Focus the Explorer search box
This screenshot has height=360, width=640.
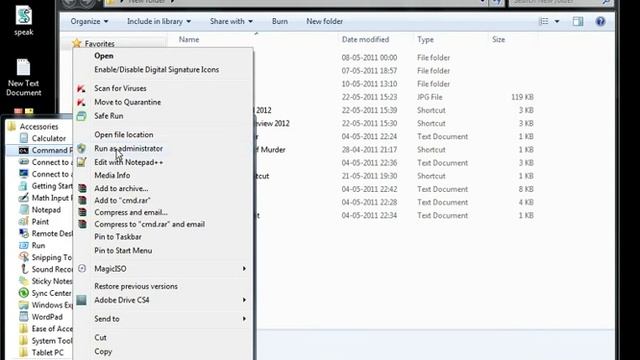(560, 2)
